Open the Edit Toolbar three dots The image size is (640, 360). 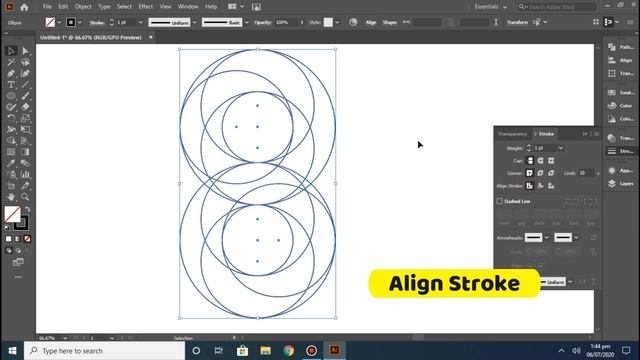click(x=18, y=277)
